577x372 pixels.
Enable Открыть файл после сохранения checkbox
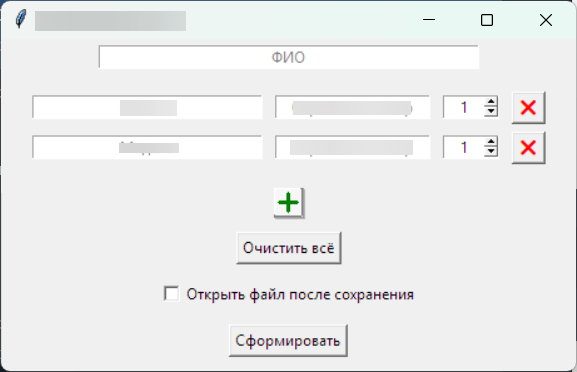(171, 294)
